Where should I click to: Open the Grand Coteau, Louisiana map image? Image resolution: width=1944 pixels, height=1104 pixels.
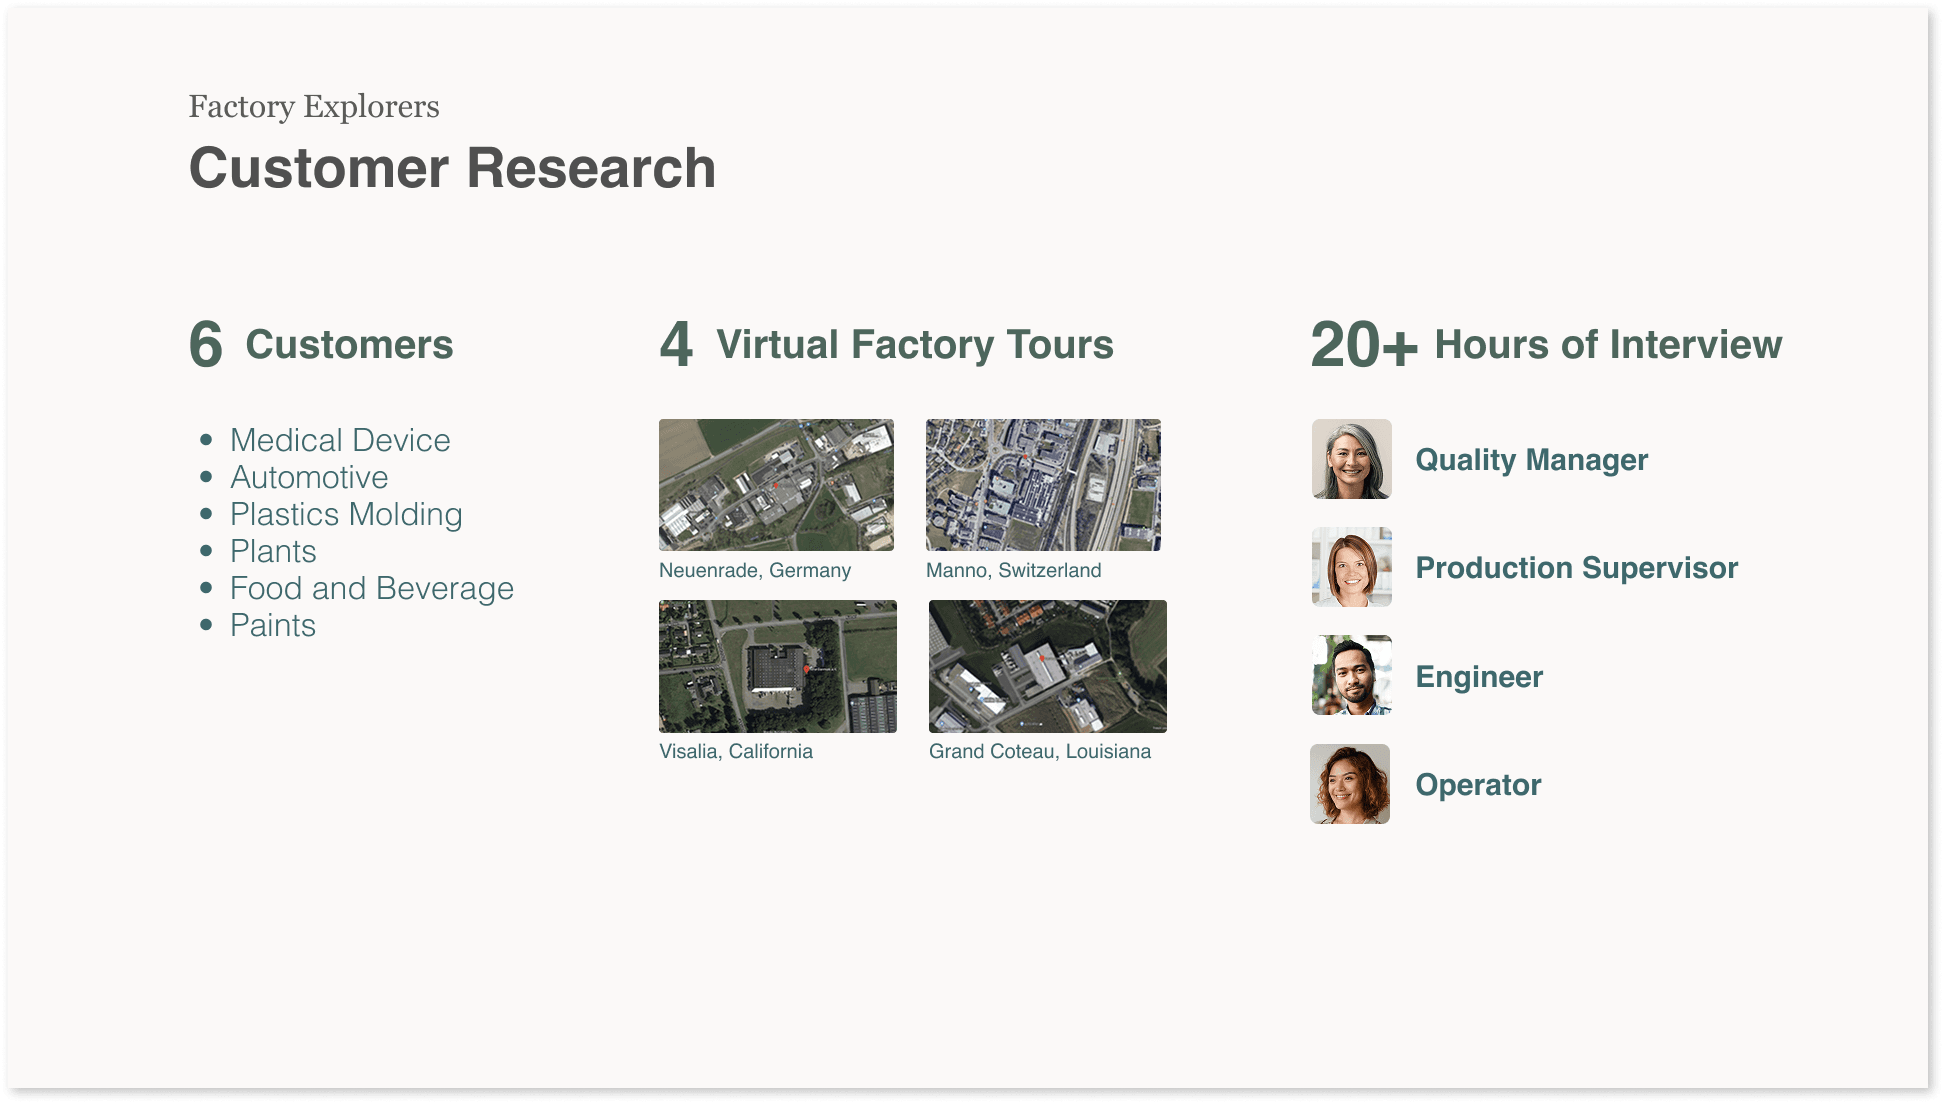[1047, 666]
